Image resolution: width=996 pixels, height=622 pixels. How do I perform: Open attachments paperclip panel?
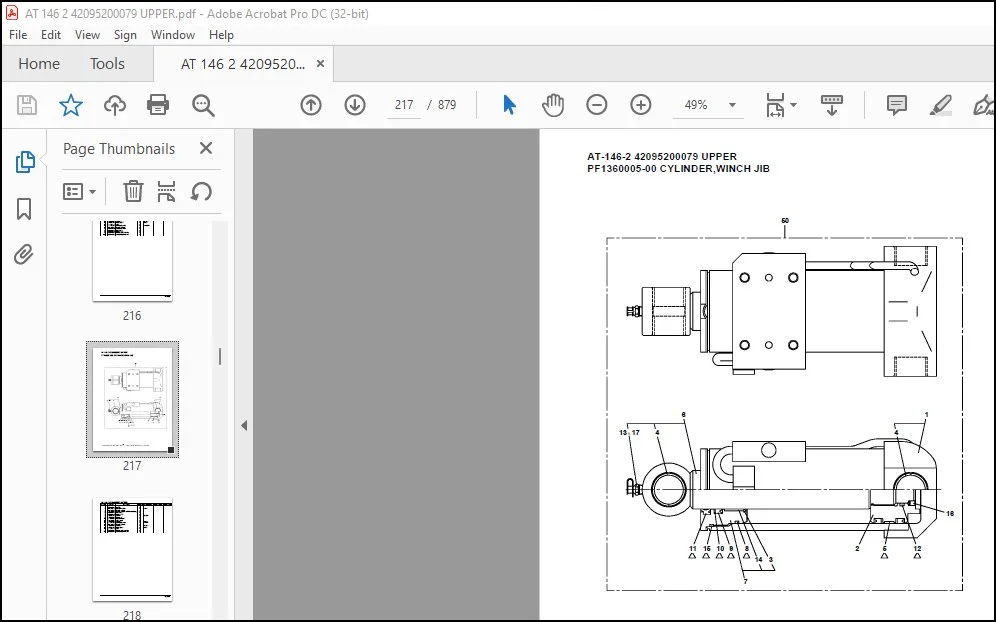pos(24,255)
